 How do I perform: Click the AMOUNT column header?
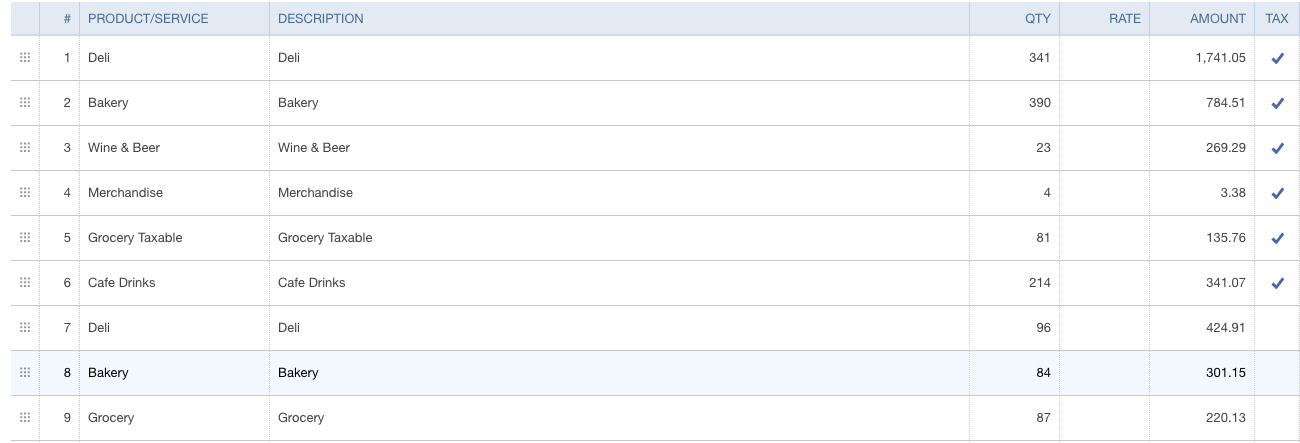[x=1217, y=18]
